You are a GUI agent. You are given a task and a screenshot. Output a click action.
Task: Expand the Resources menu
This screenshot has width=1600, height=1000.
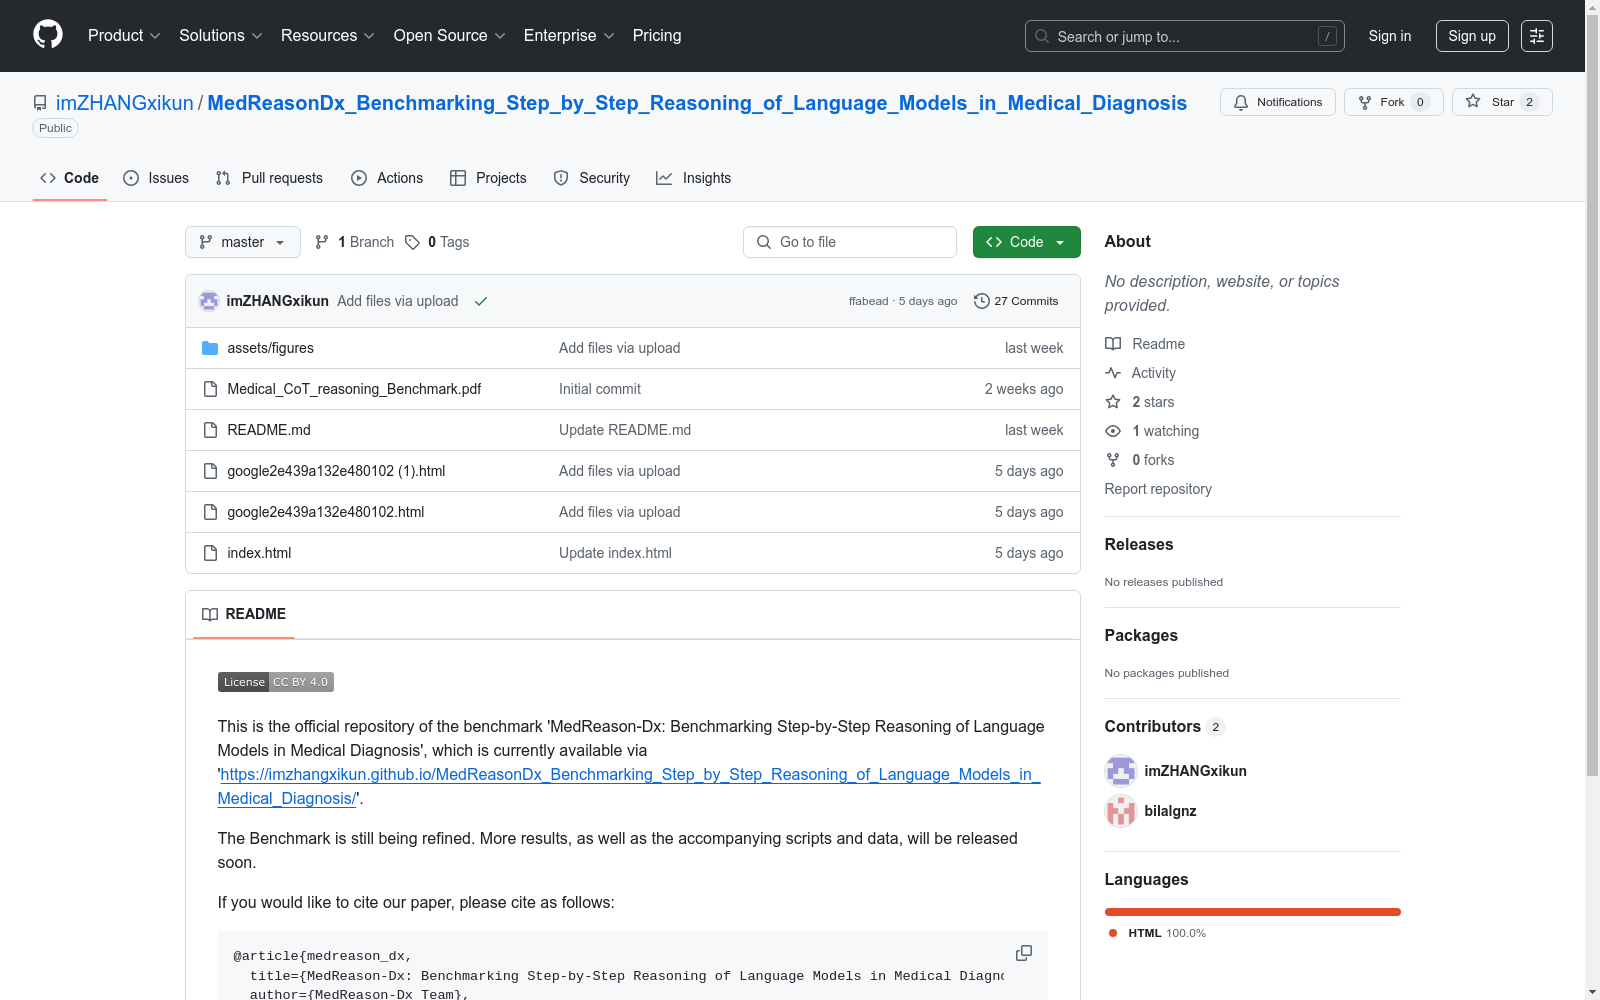pos(328,35)
